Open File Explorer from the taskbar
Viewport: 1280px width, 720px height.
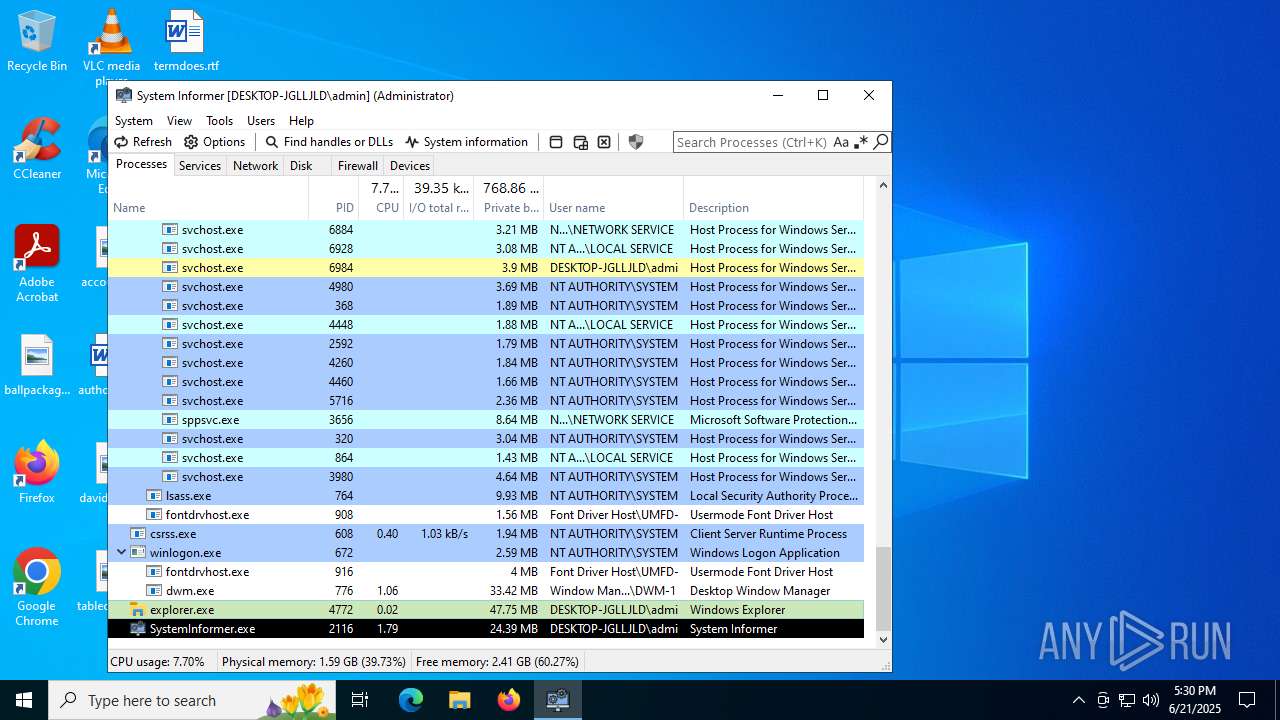click(460, 700)
